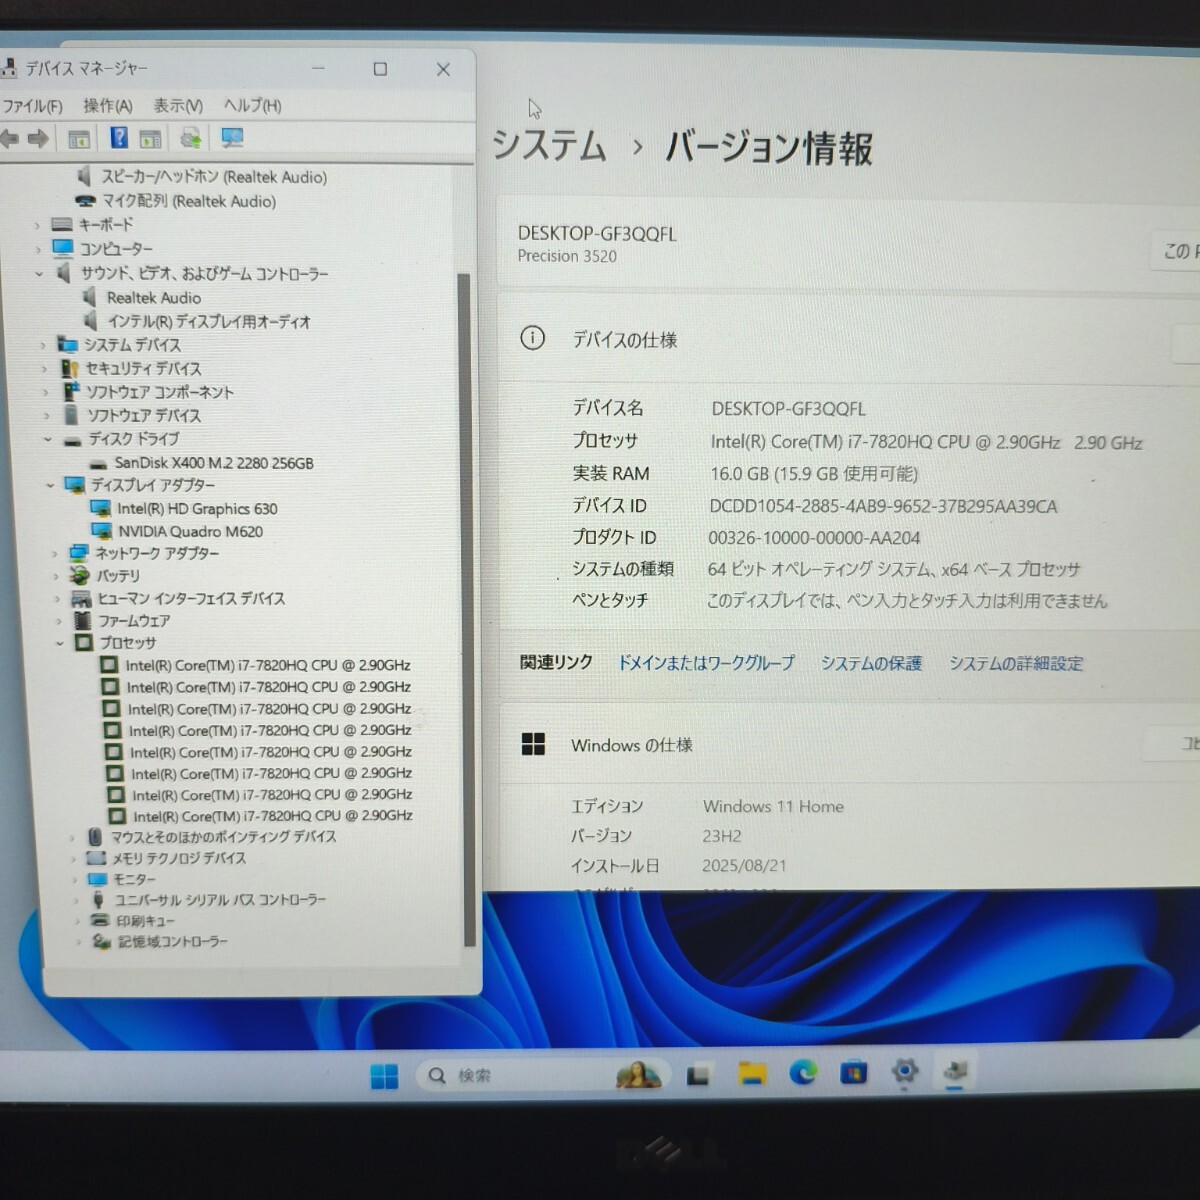Click the 16.0 GB RAM value
1200x1200 pixels.
point(814,474)
